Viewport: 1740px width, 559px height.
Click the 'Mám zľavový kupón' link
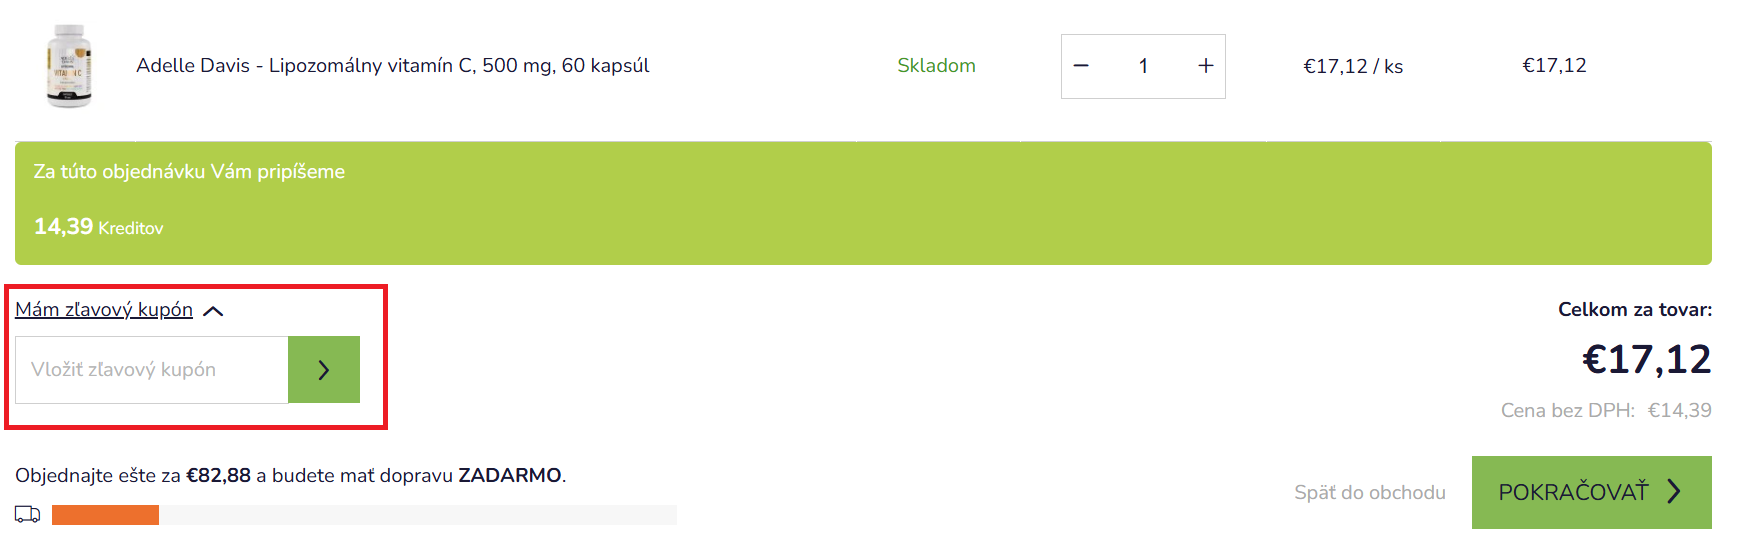click(104, 310)
